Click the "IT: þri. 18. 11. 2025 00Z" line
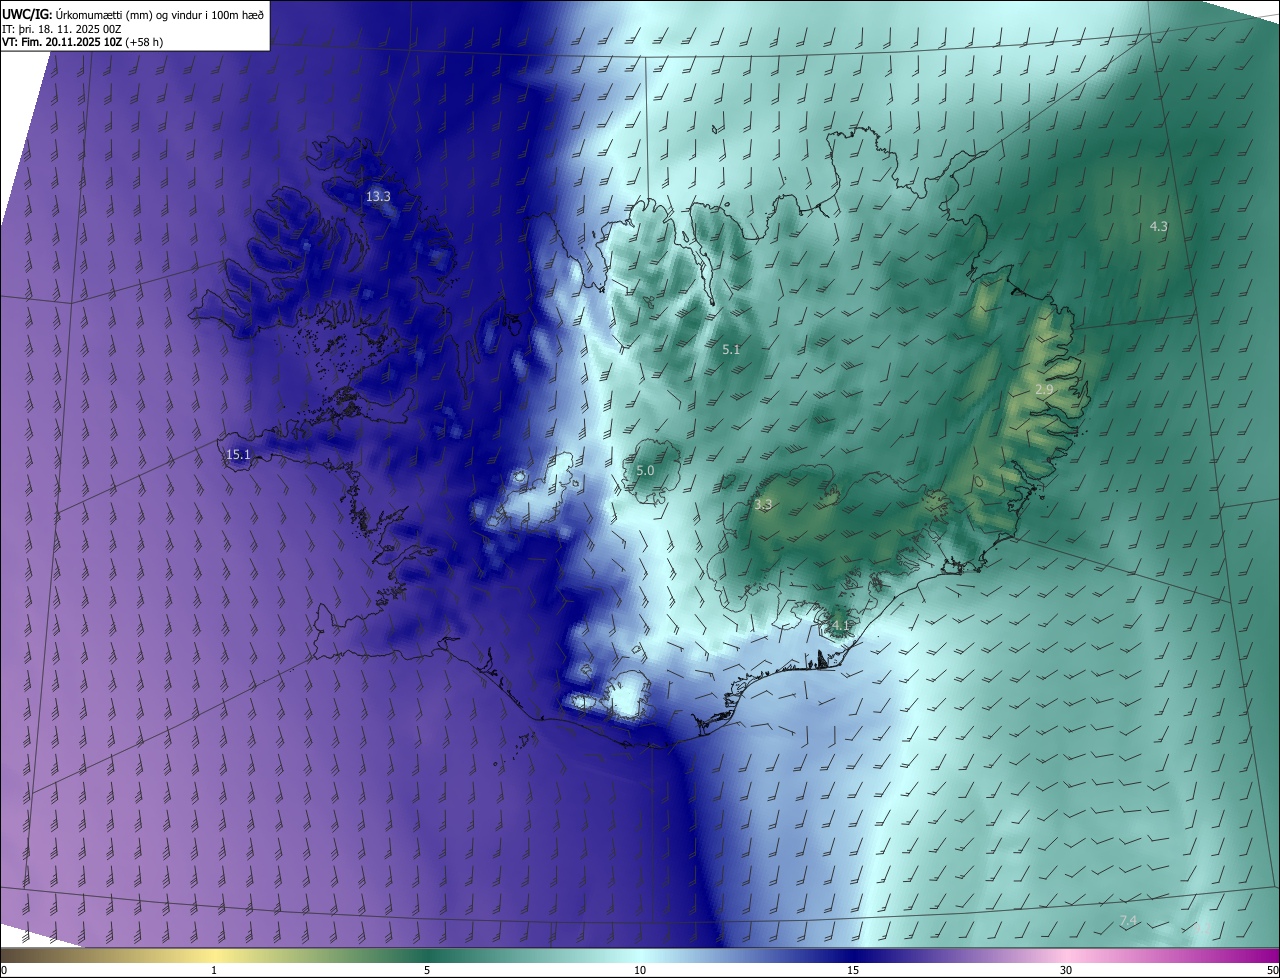The height and width of the screenshot is (978, 1280). pos(62,29)
